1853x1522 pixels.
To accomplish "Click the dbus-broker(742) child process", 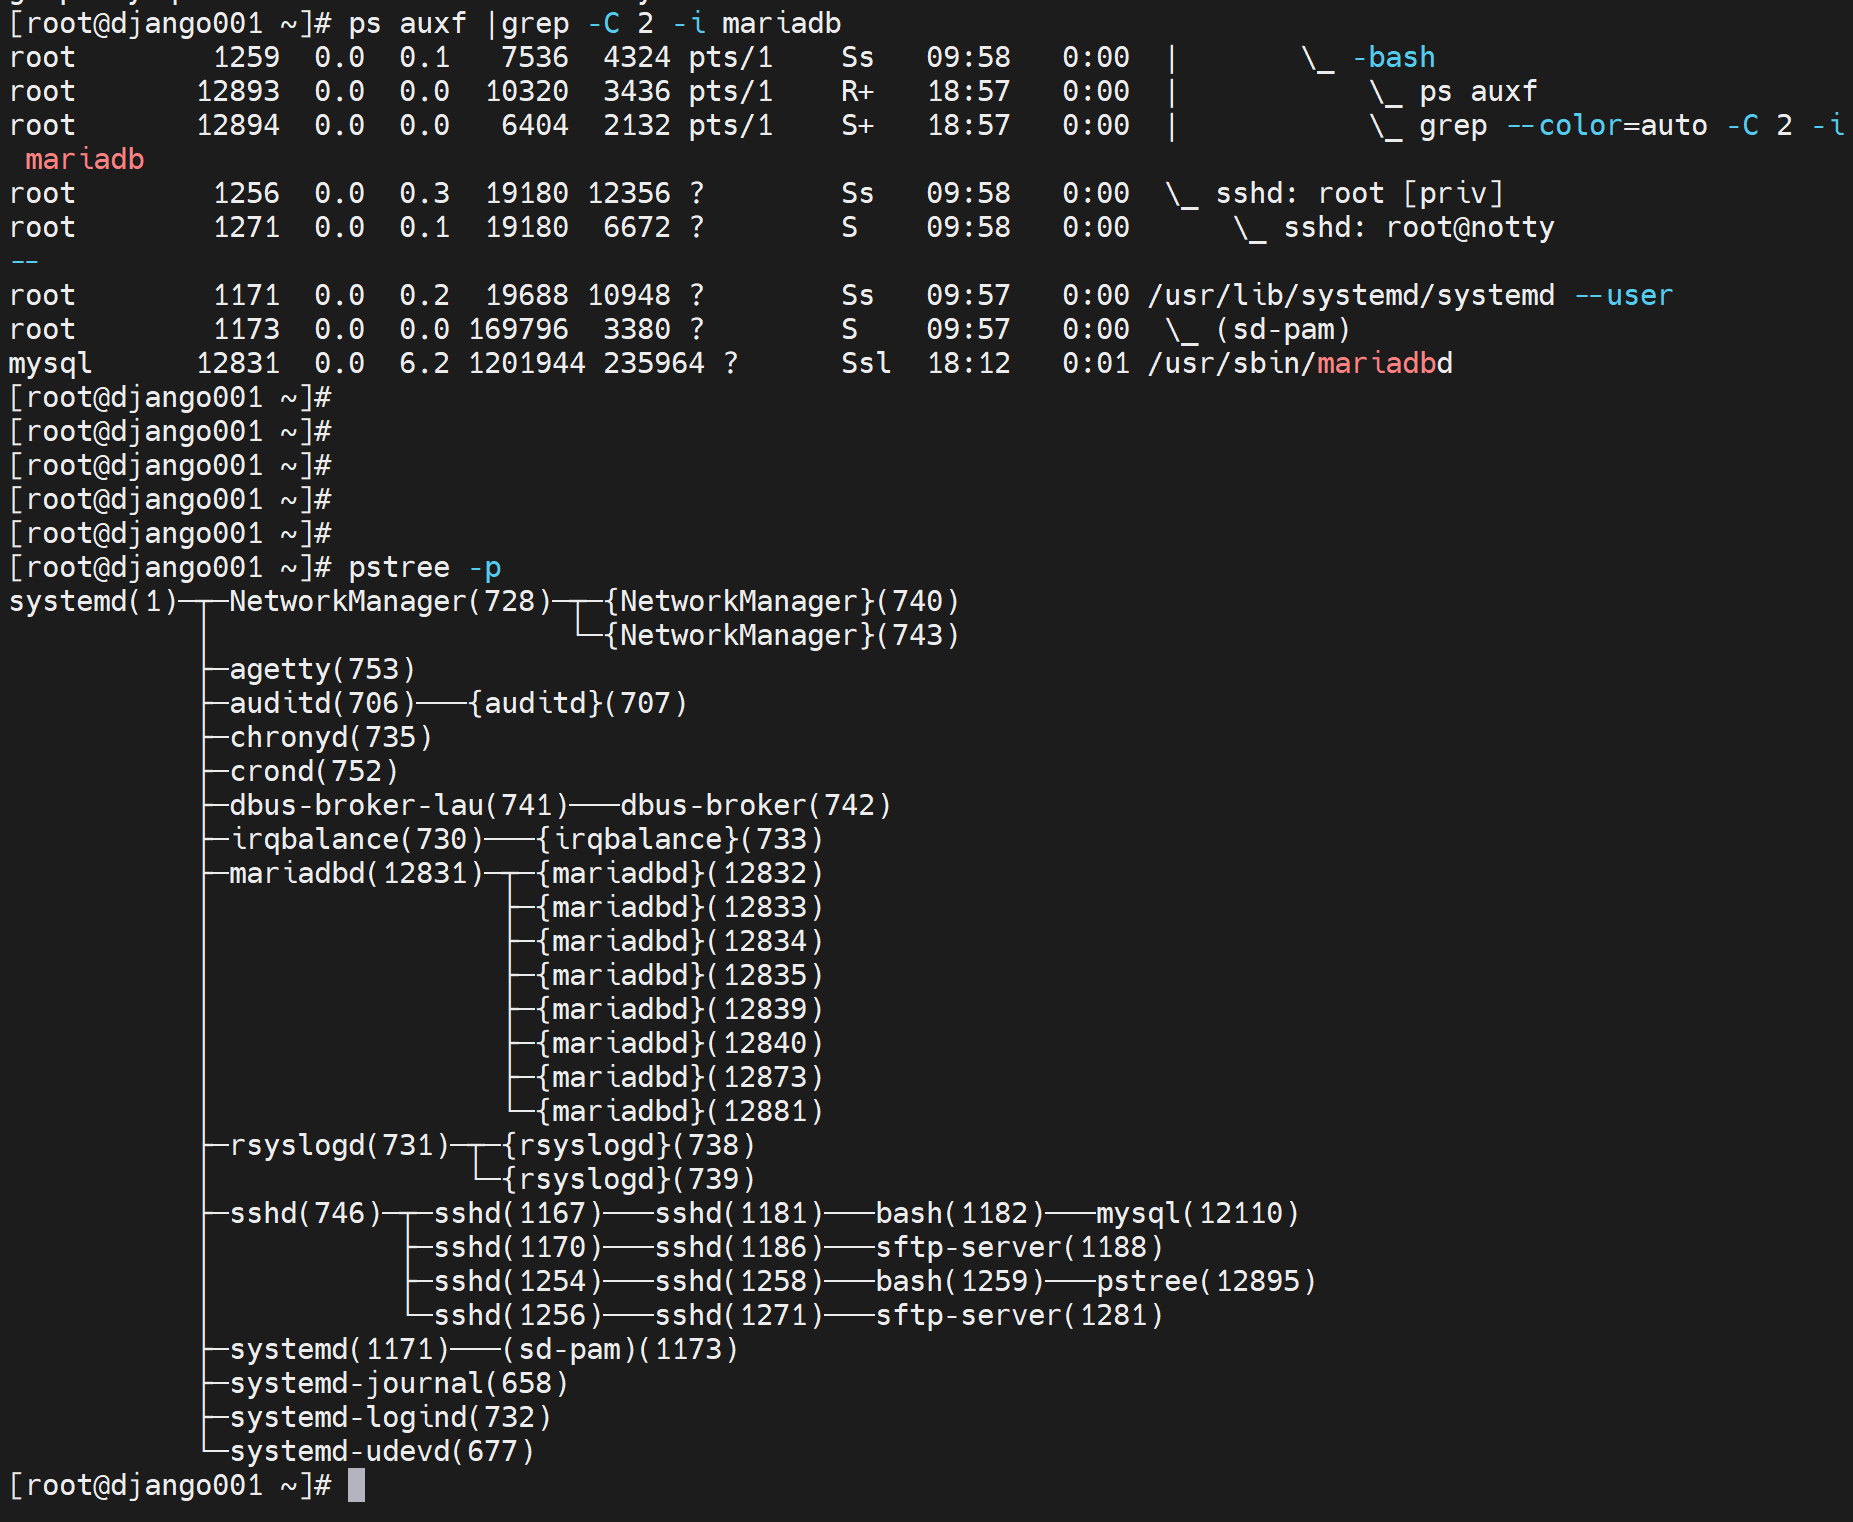I will (755, 805).
